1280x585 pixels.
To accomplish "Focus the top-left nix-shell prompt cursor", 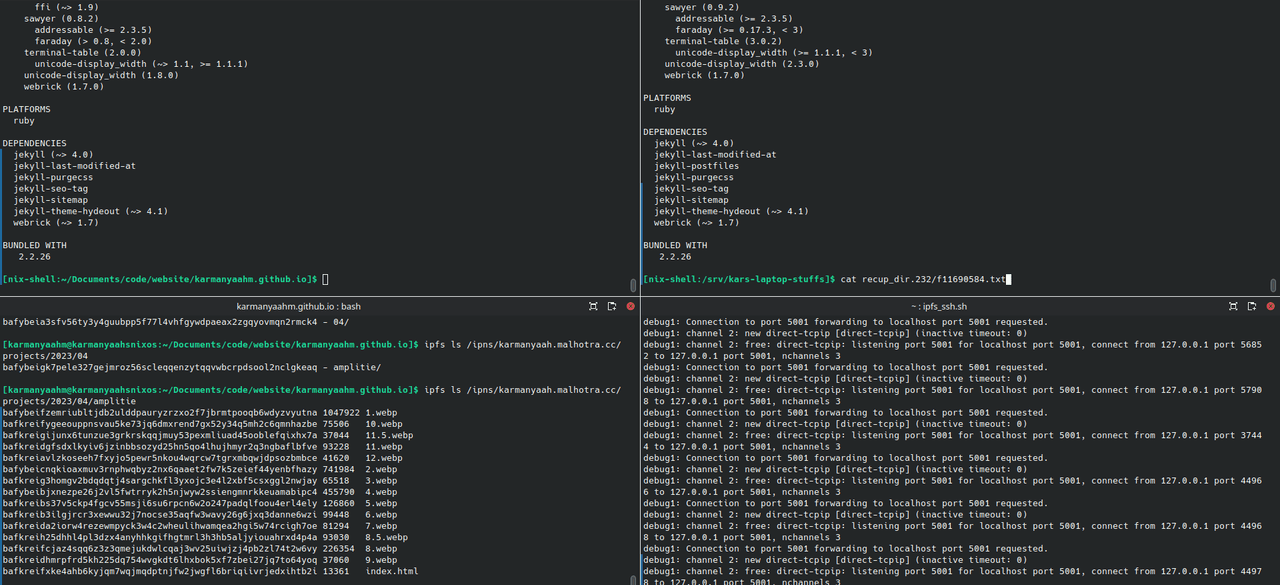I will 325,279.
